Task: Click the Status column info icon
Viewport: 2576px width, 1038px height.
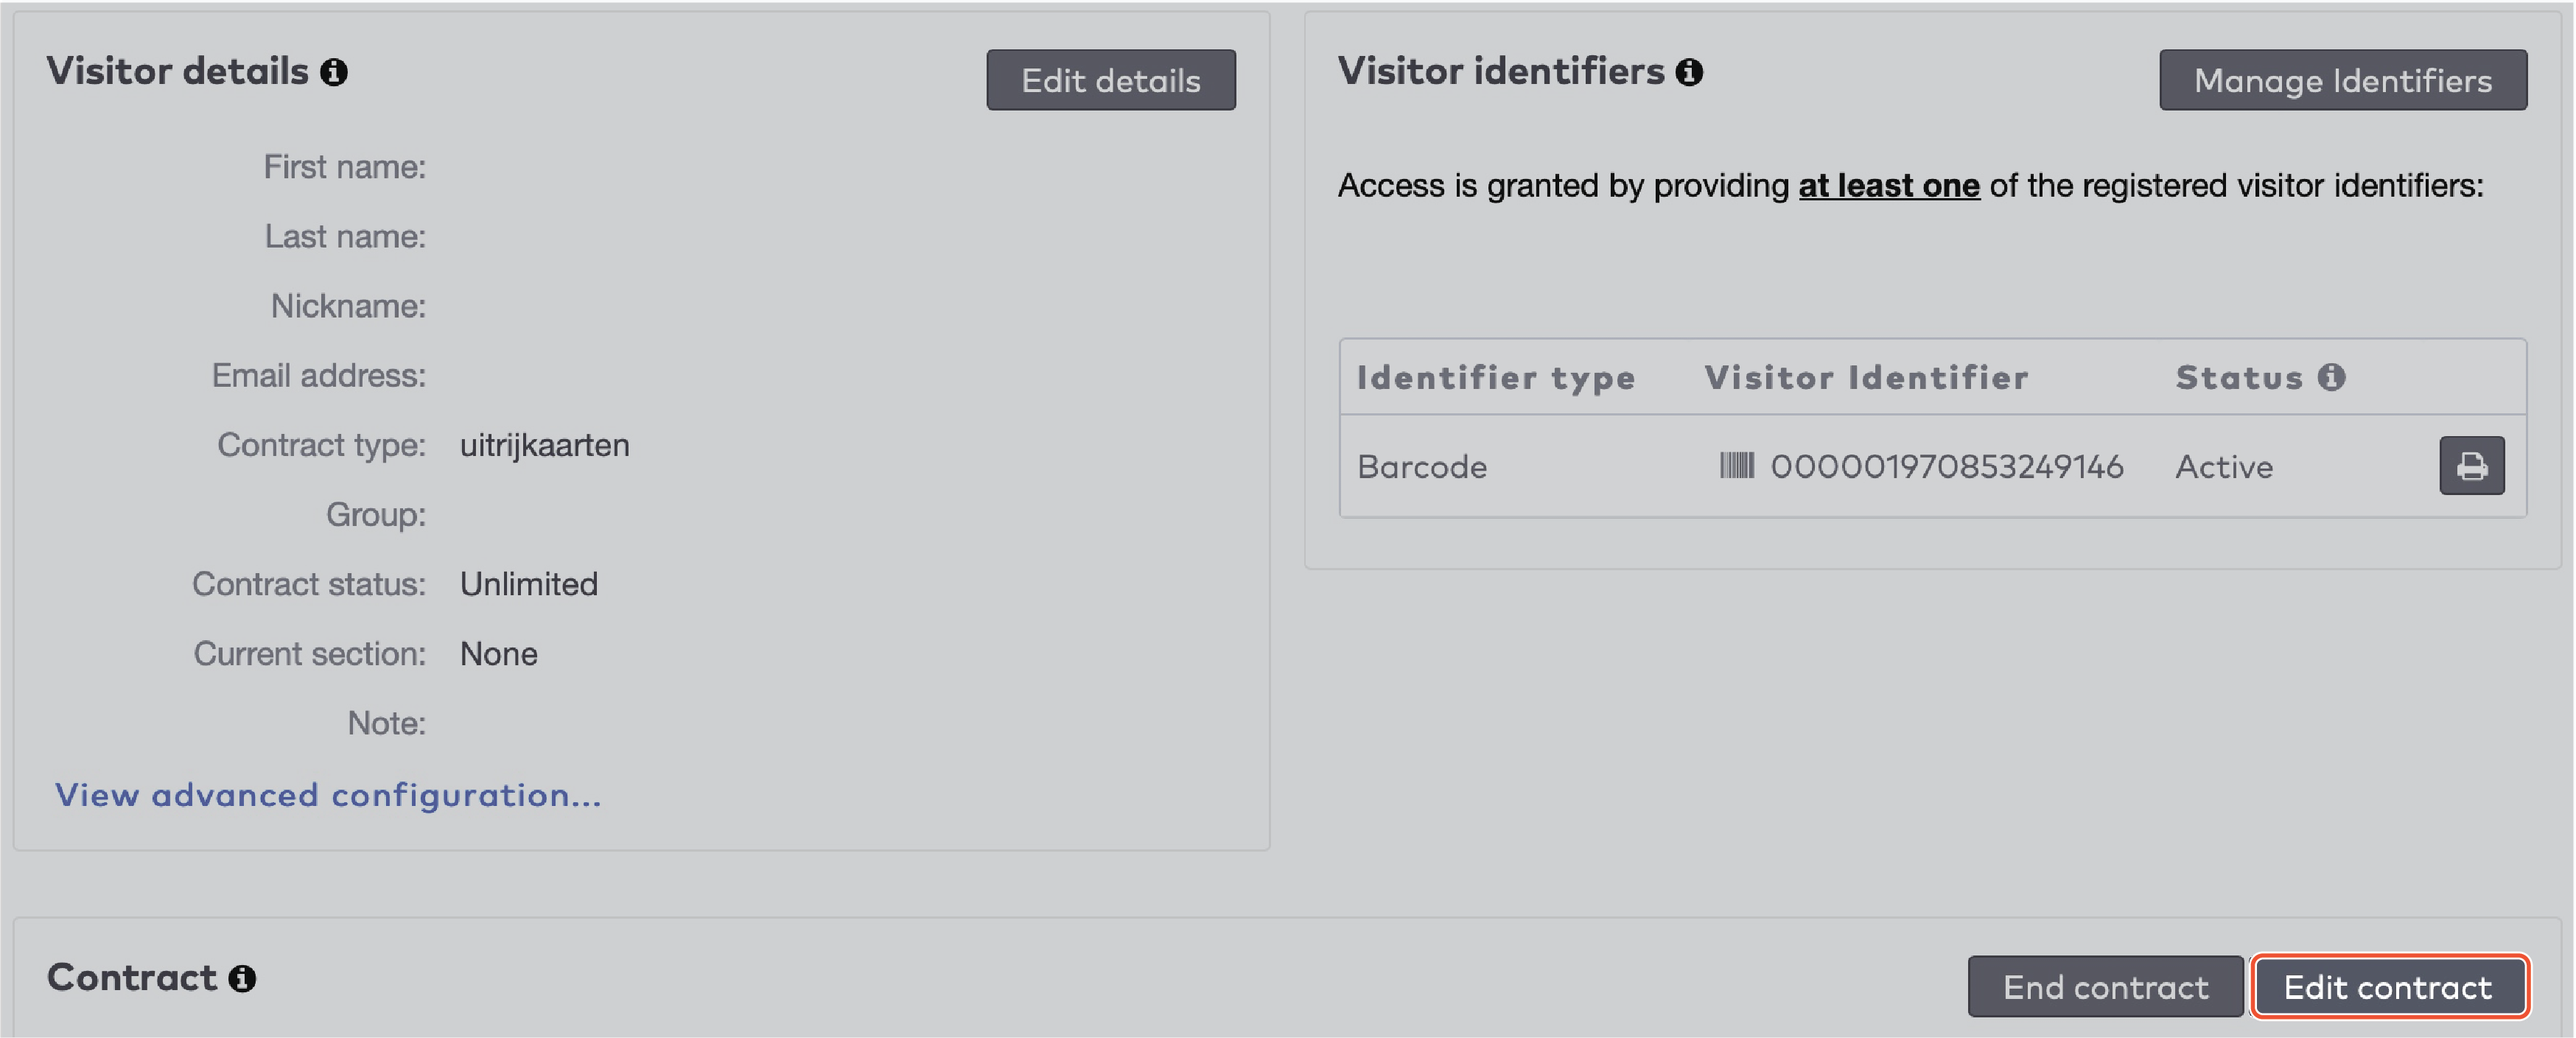Action: (x=2331, y=377)
